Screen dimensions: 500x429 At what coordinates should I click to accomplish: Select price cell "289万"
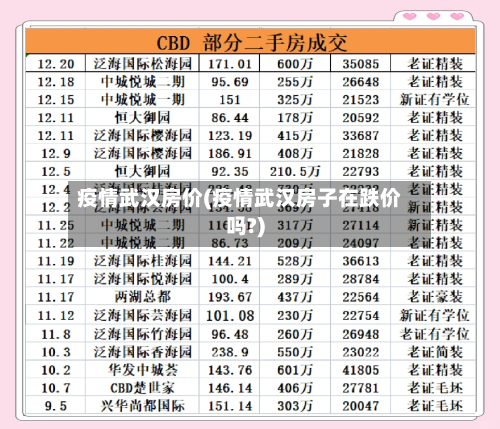pyautogui.click(x=295, y=280)
